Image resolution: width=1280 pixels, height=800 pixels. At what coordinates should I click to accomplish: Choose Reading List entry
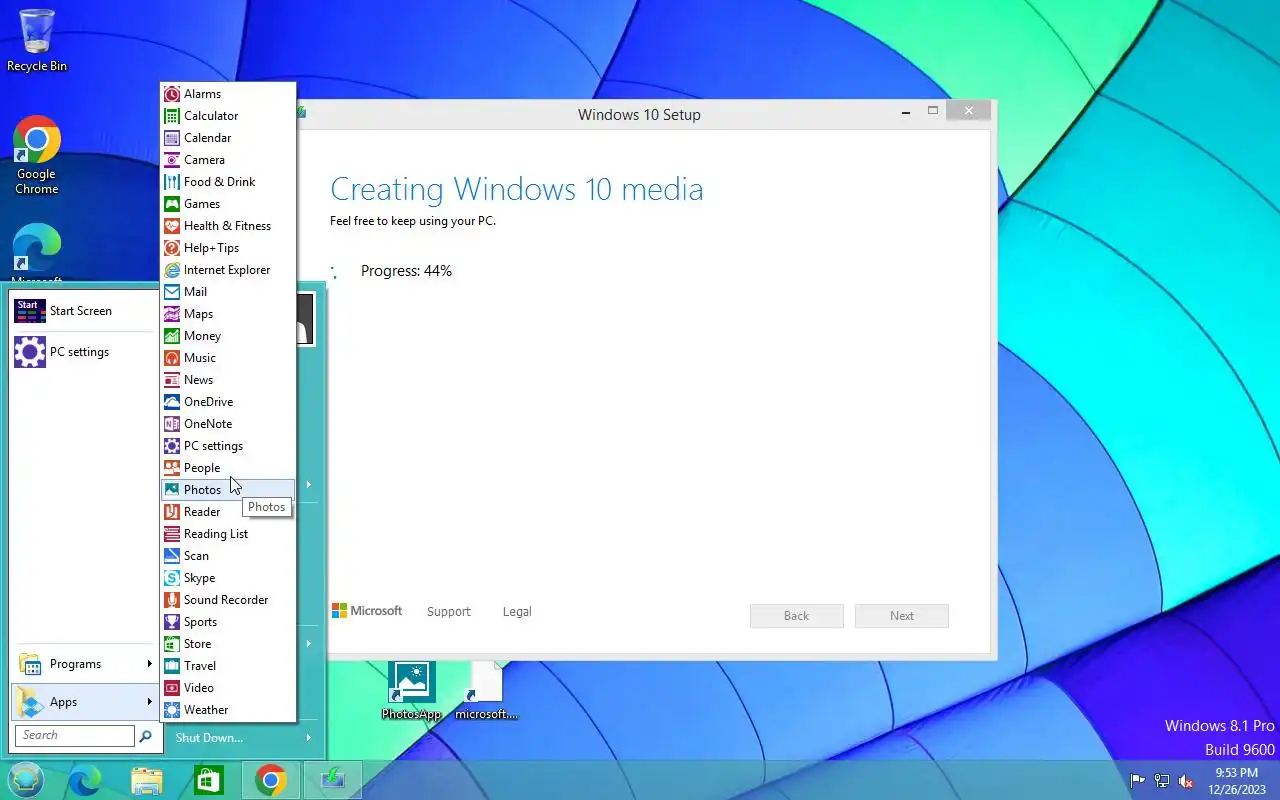pyautogui.click(x=228, y=534)
